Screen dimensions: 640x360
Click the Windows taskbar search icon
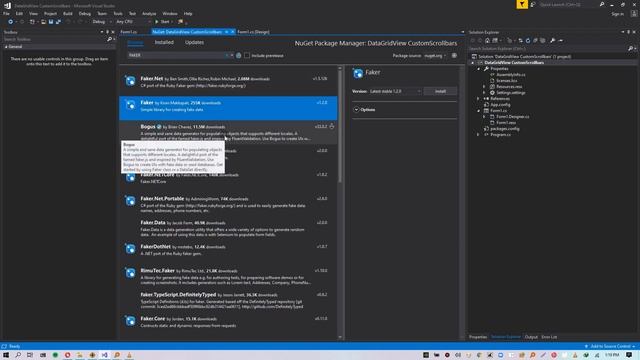18,355
